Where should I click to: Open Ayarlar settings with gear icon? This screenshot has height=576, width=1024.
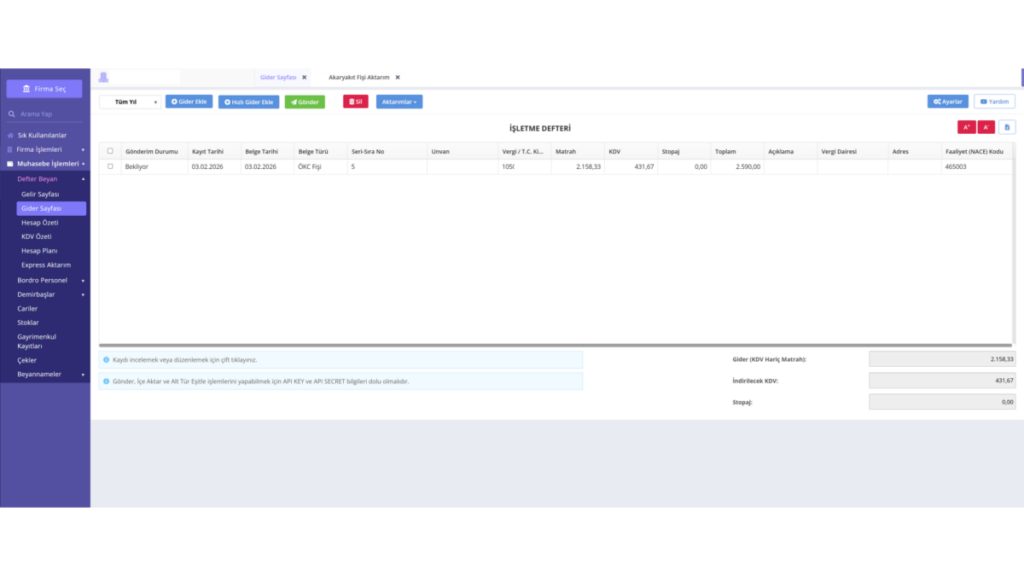point(948,102)
